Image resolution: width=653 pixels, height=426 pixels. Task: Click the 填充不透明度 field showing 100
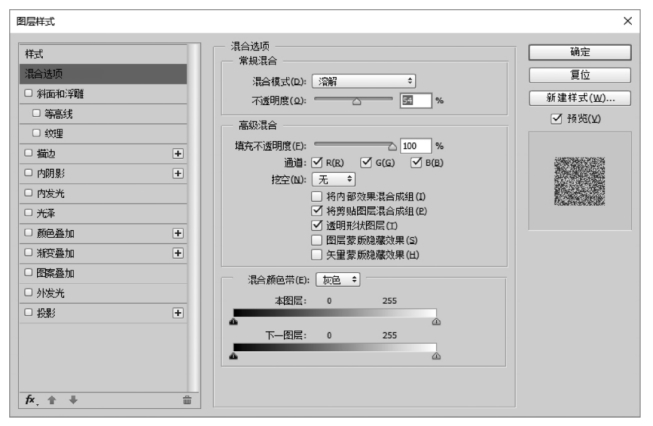(x=416, y=146)
